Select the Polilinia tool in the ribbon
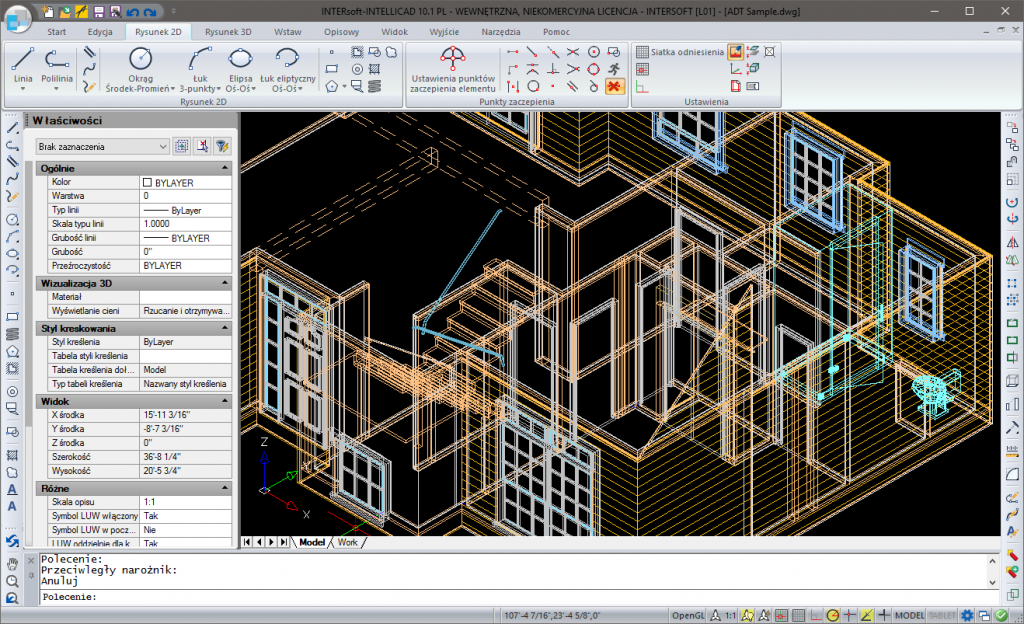 [x=57, y=62]
